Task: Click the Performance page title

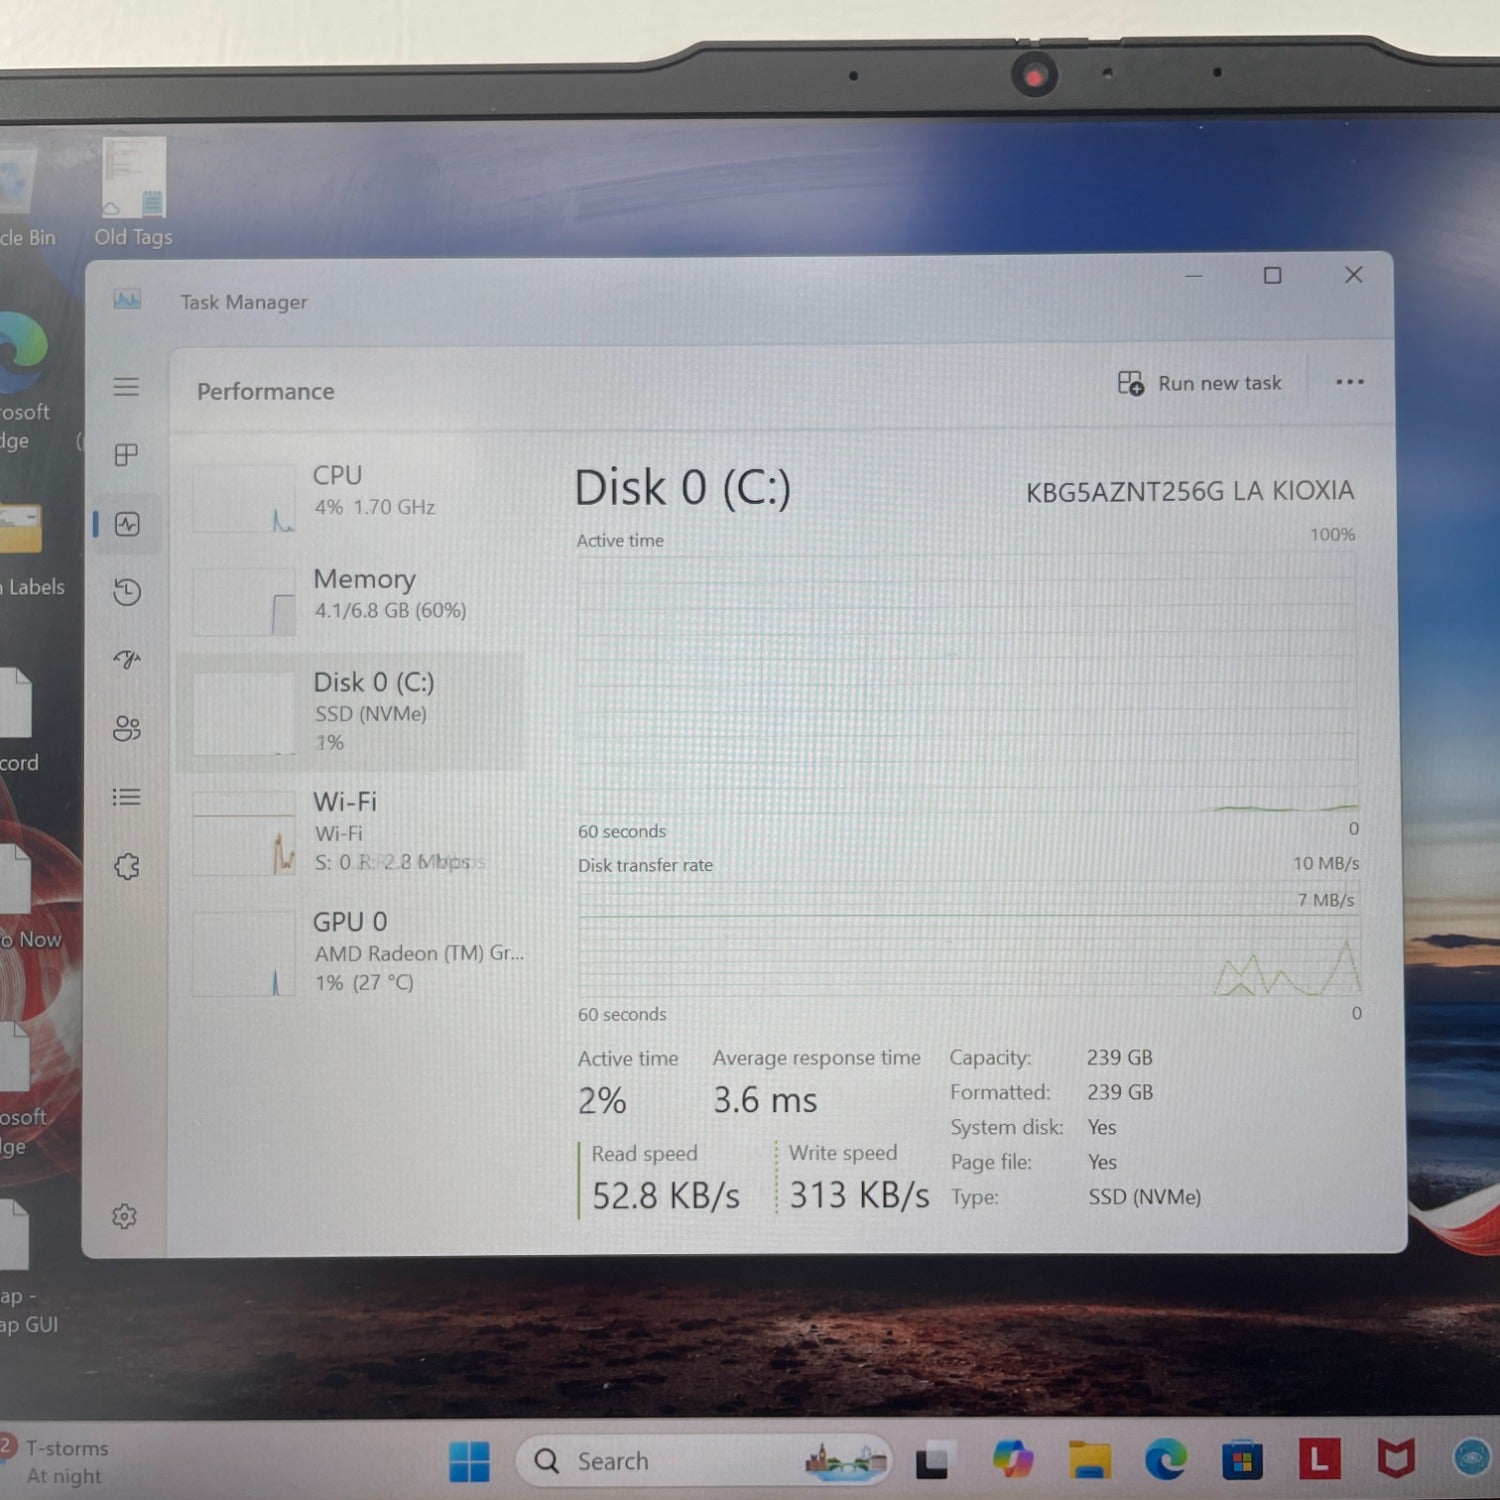Action: click(x=266, y=391)
